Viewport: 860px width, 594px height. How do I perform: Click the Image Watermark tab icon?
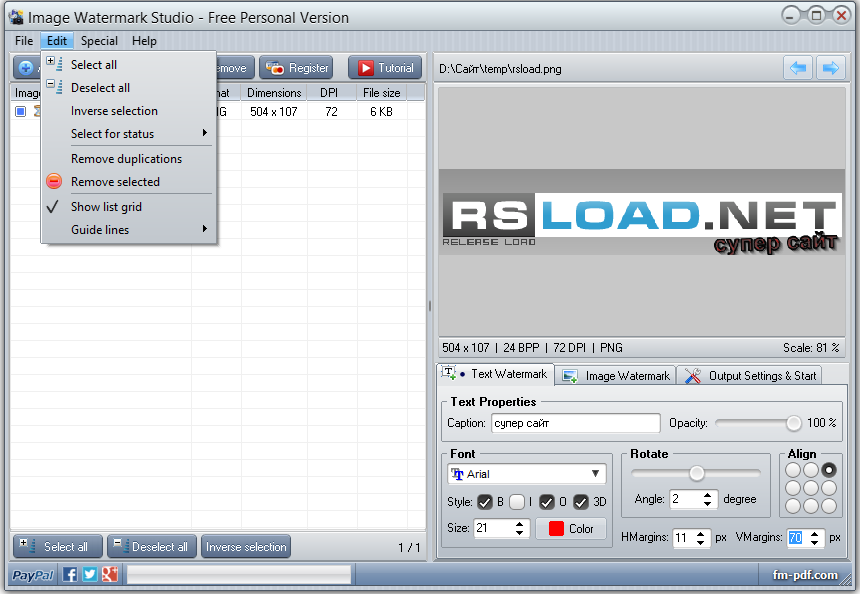coord(570,376)
